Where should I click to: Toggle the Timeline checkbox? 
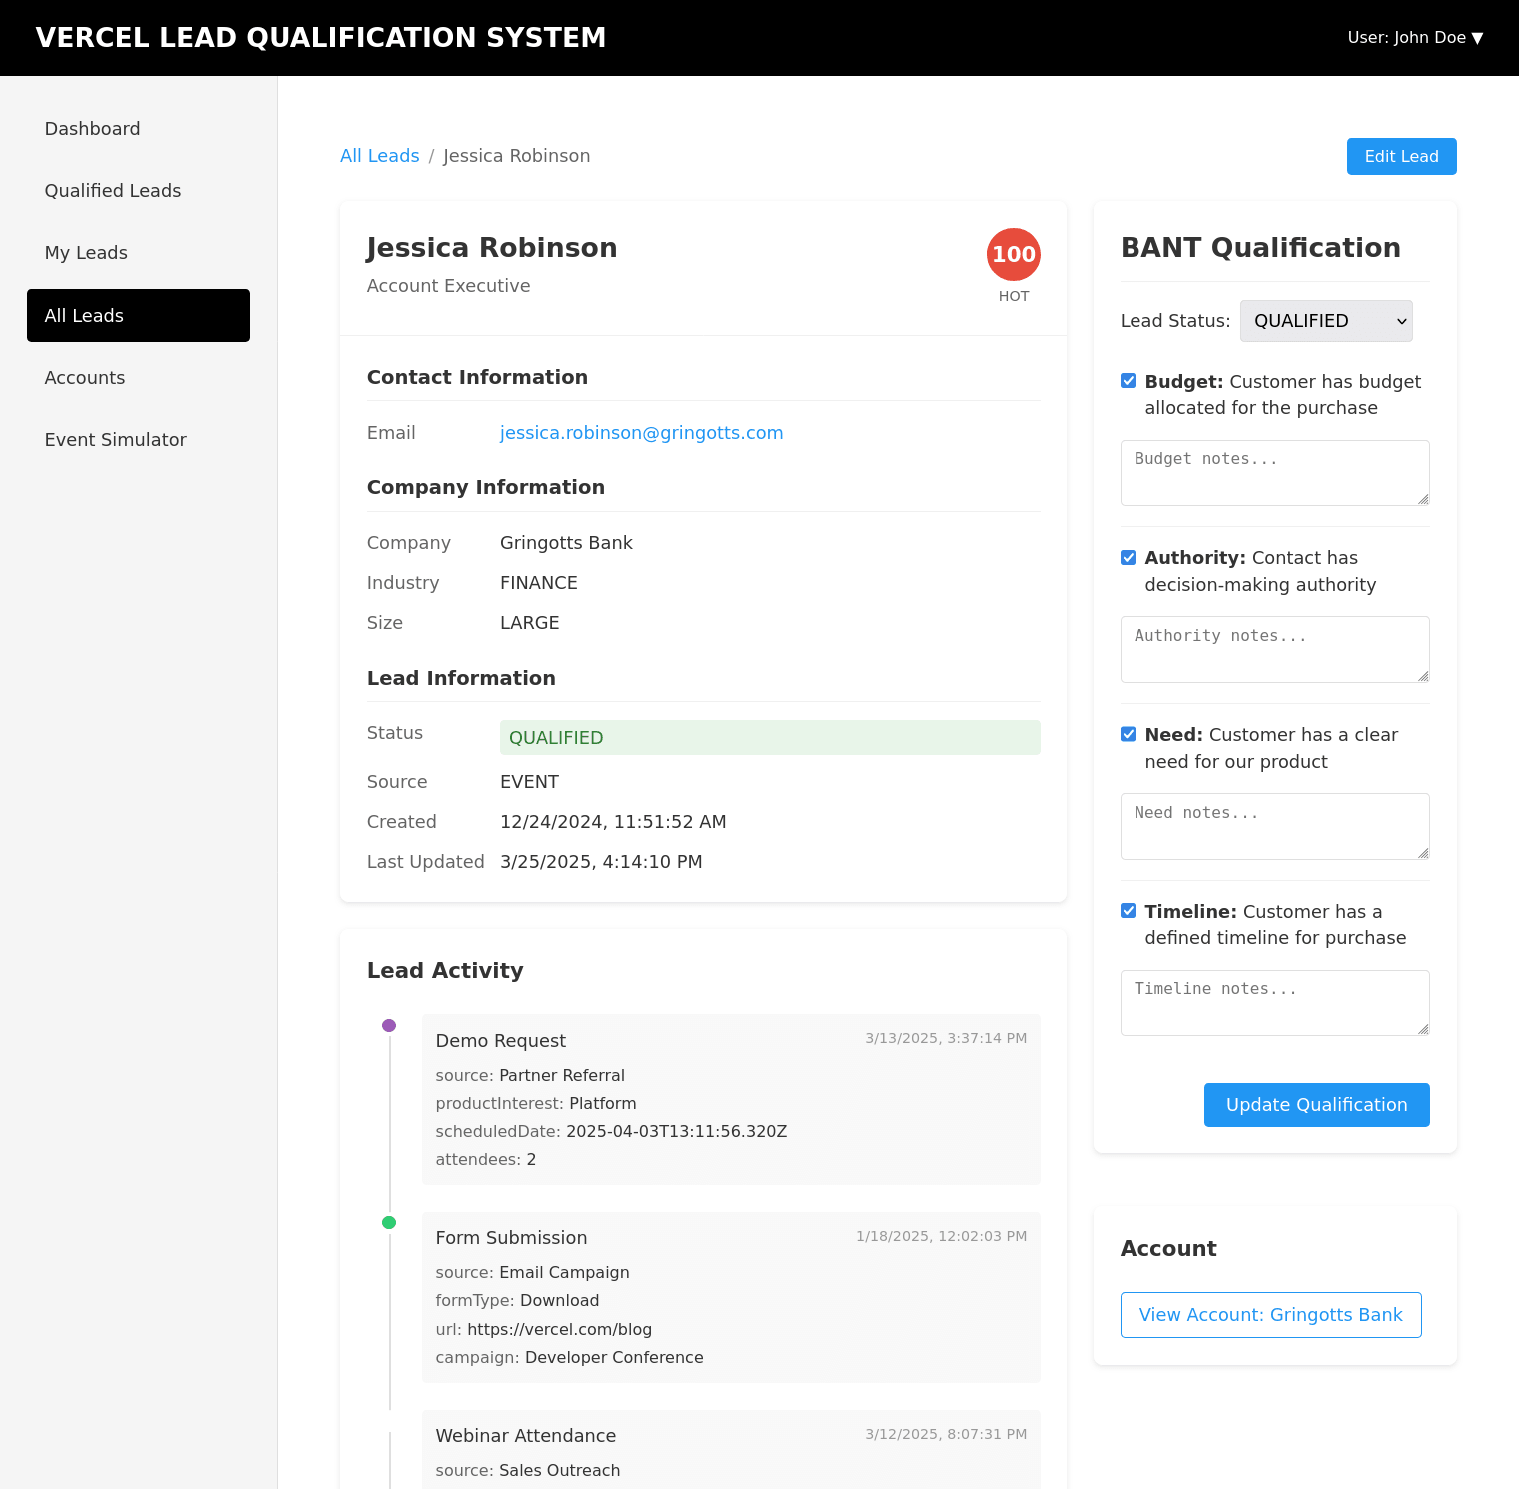(1129, 911)
